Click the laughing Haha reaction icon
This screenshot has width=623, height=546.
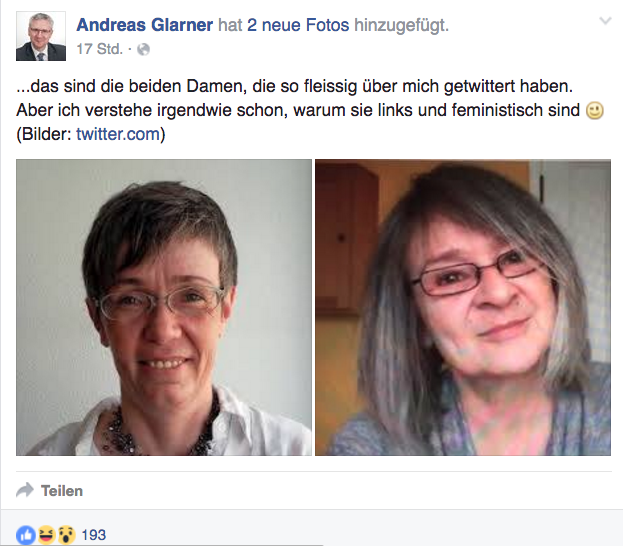46,535
